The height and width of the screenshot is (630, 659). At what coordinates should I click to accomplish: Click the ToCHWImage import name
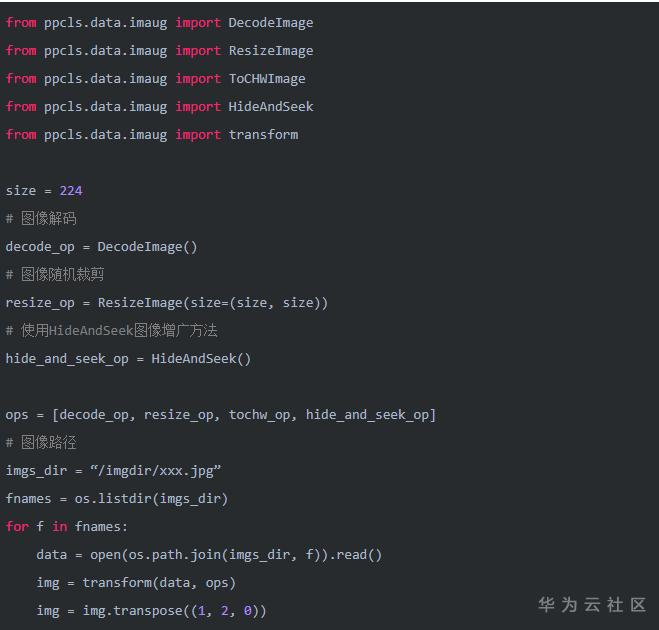click(267, 79)
